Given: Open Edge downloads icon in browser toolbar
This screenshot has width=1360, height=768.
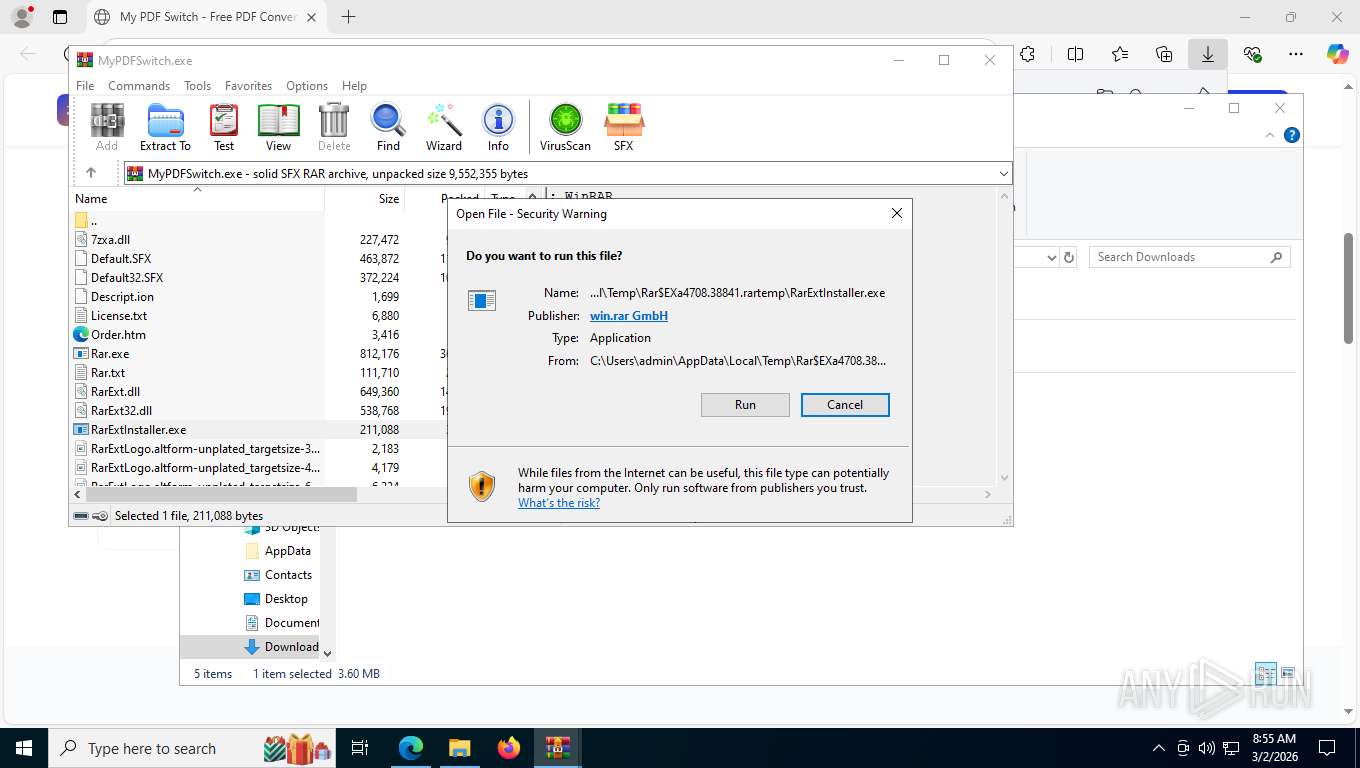Looking at the screenshot, I should [x=1208, y=54].
